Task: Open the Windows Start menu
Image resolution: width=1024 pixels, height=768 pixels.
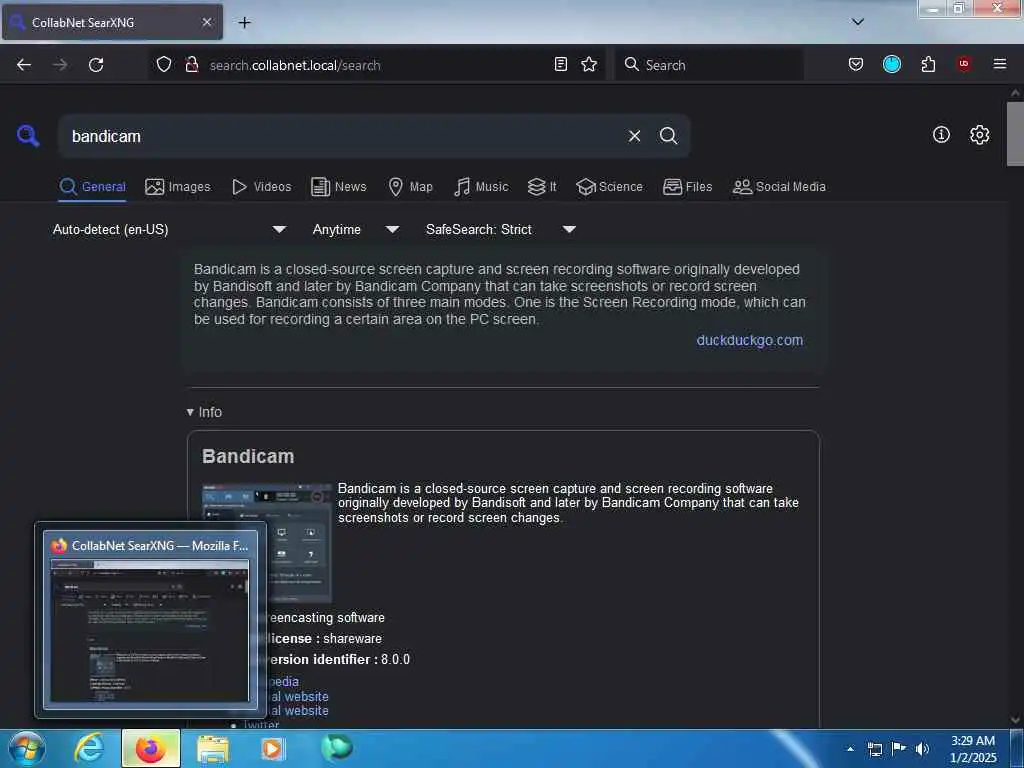Action: [26, 748]
